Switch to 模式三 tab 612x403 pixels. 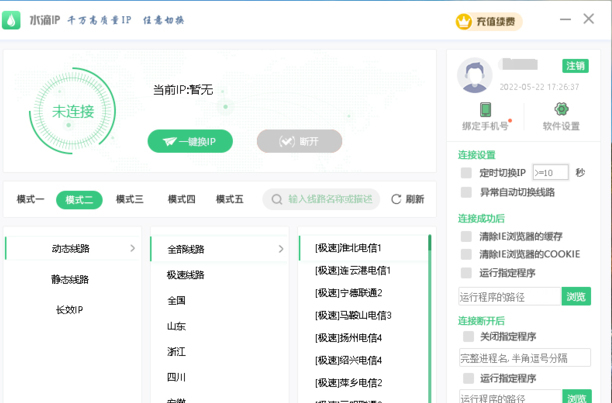pos(130,199)
